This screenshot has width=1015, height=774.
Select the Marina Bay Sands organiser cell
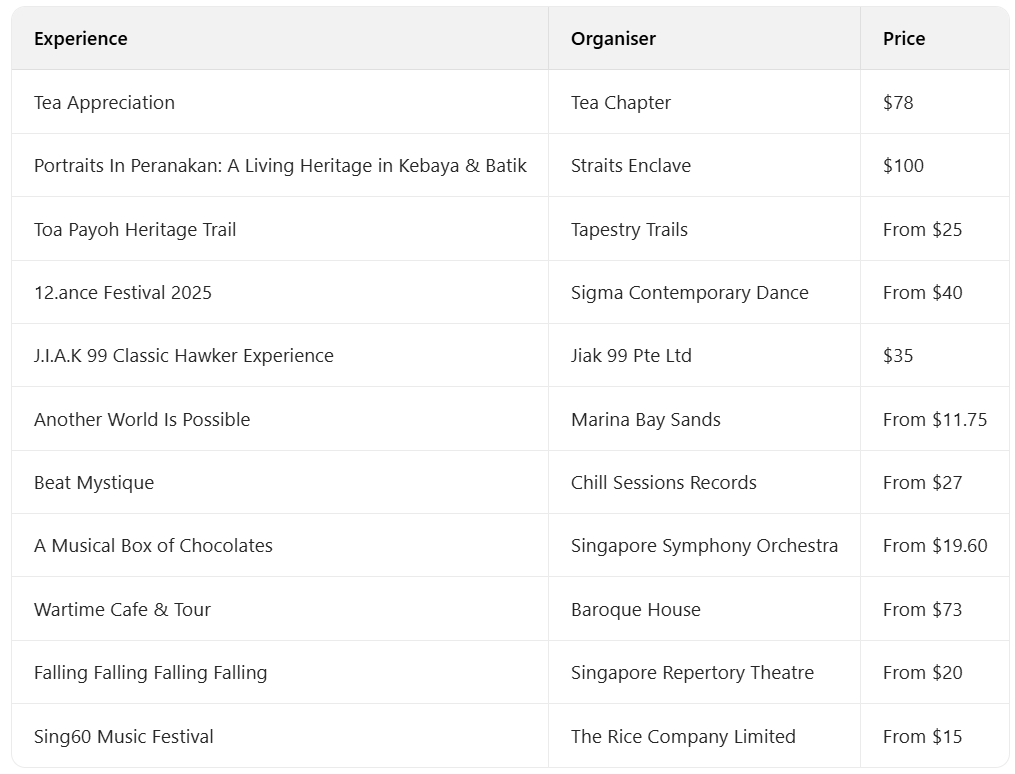pyautogui.click(x=646, y=420)
